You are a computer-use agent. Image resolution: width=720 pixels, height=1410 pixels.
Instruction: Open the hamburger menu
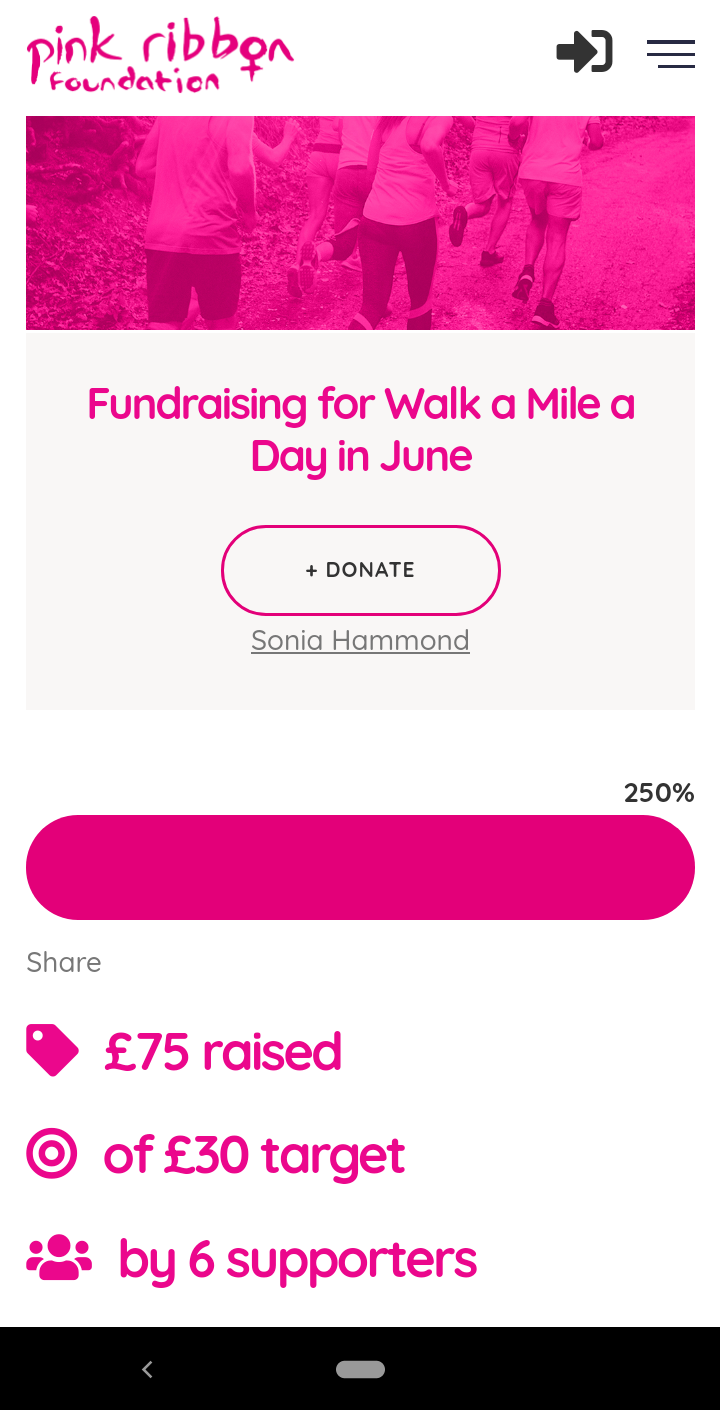pyautogui.click(x=670, y=53)
